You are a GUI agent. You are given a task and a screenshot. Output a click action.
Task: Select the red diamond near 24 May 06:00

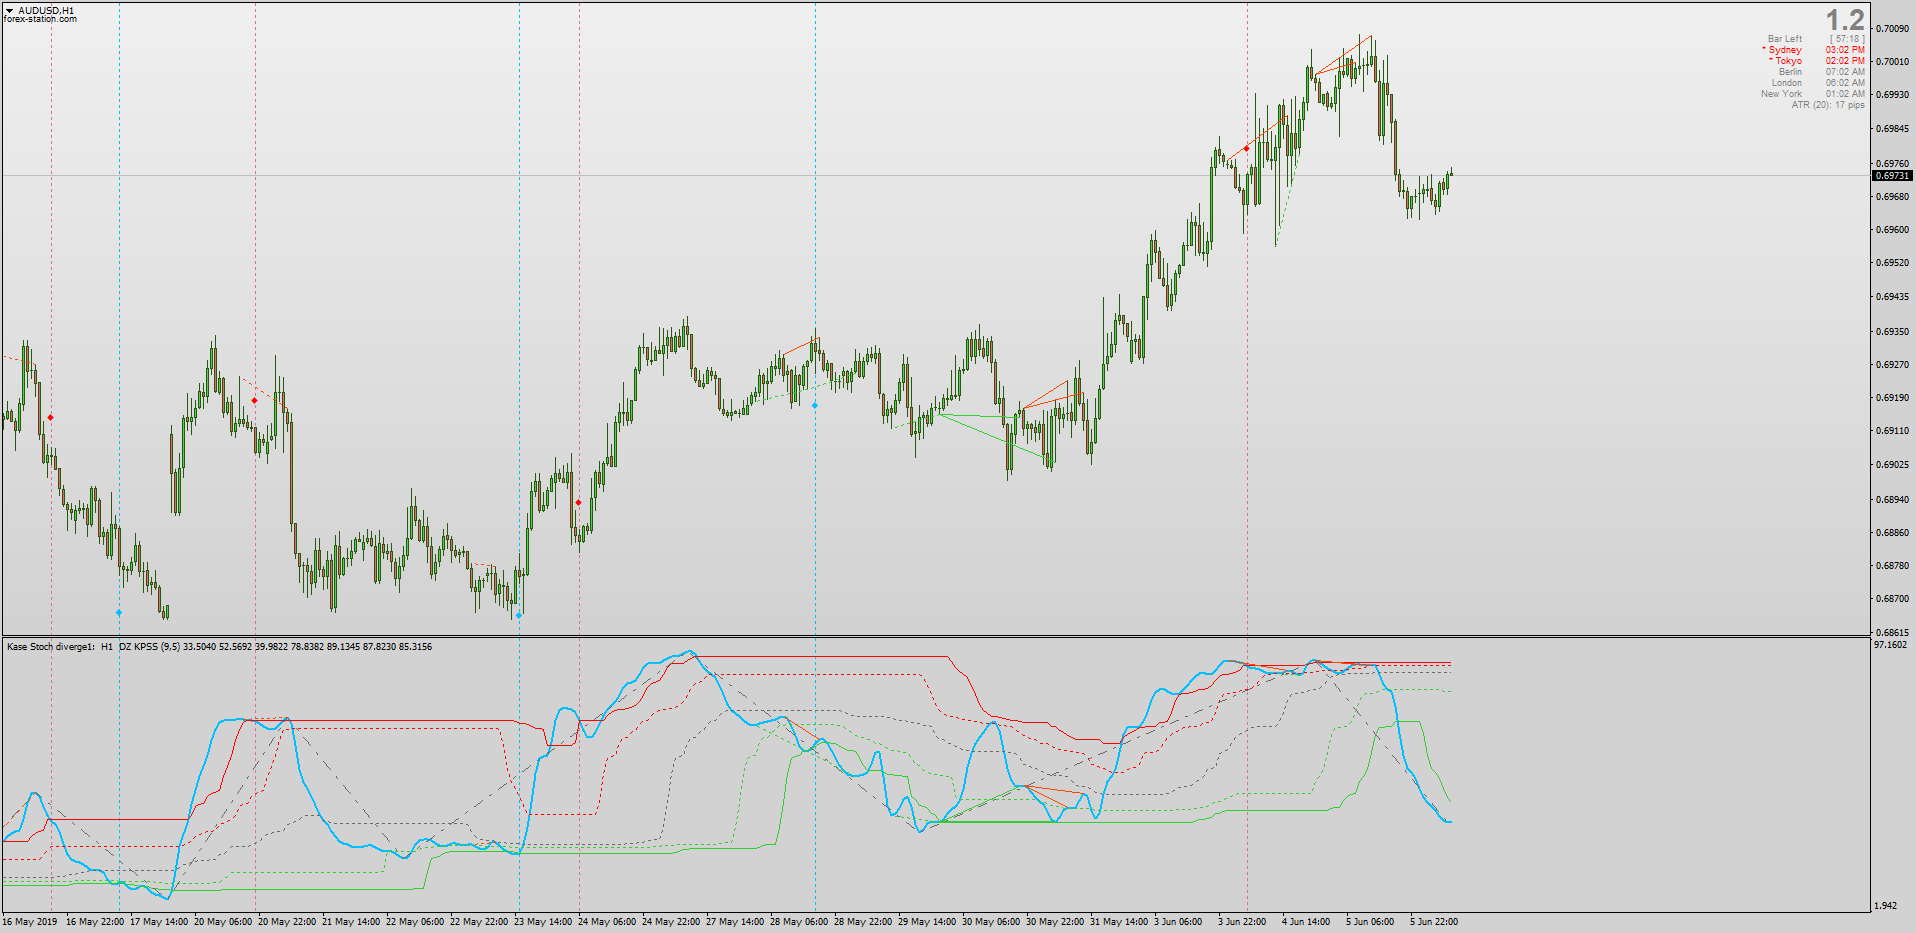[578, 502]
